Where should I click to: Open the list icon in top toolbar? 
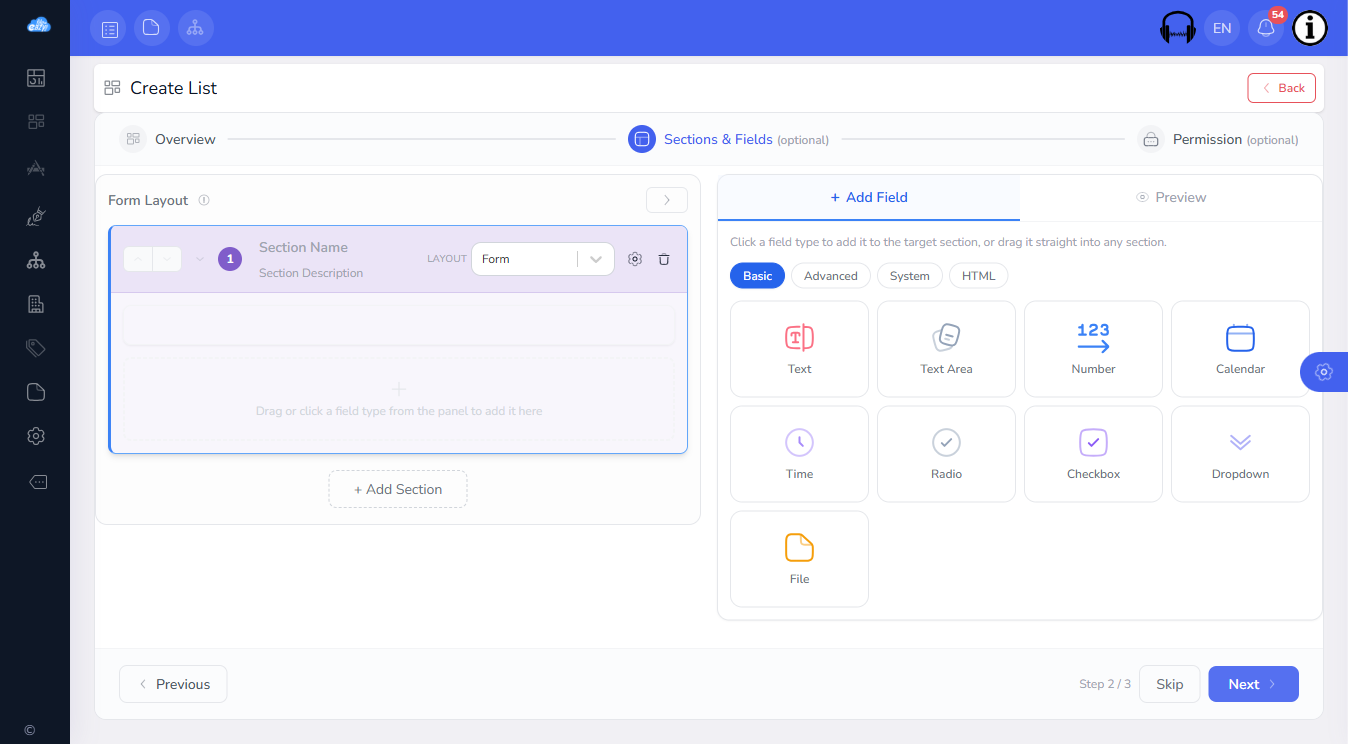pos(108,28)
